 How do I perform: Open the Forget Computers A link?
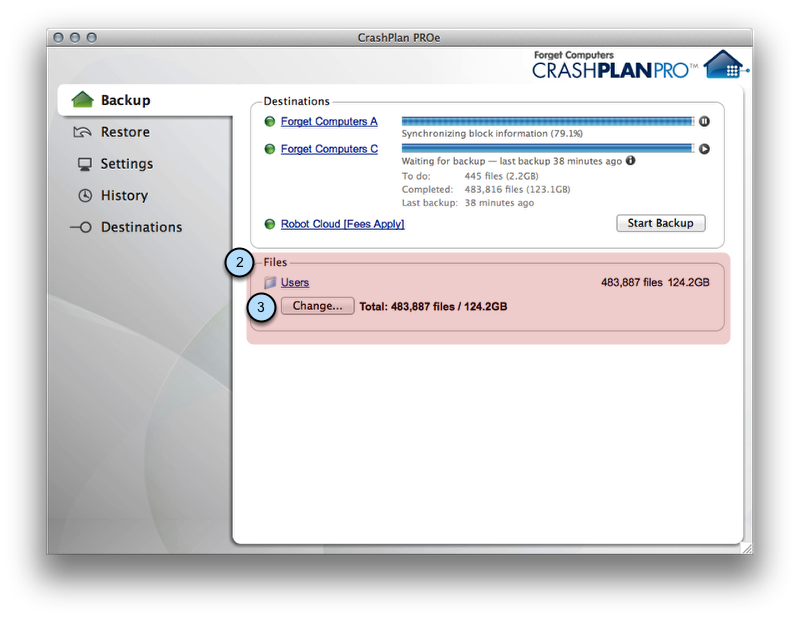[329, 121]
